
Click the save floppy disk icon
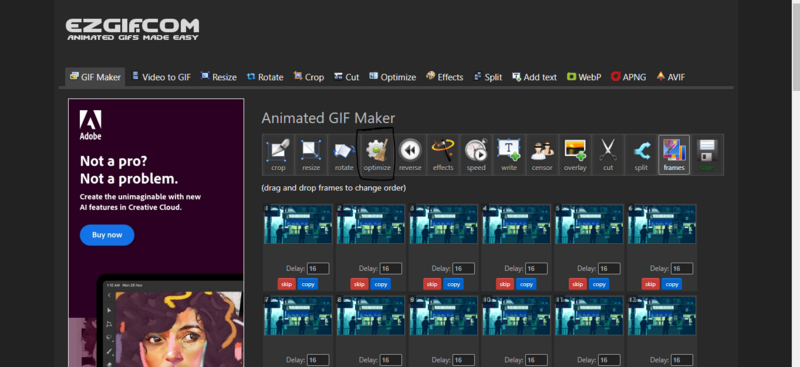click(x=707, y=155)
